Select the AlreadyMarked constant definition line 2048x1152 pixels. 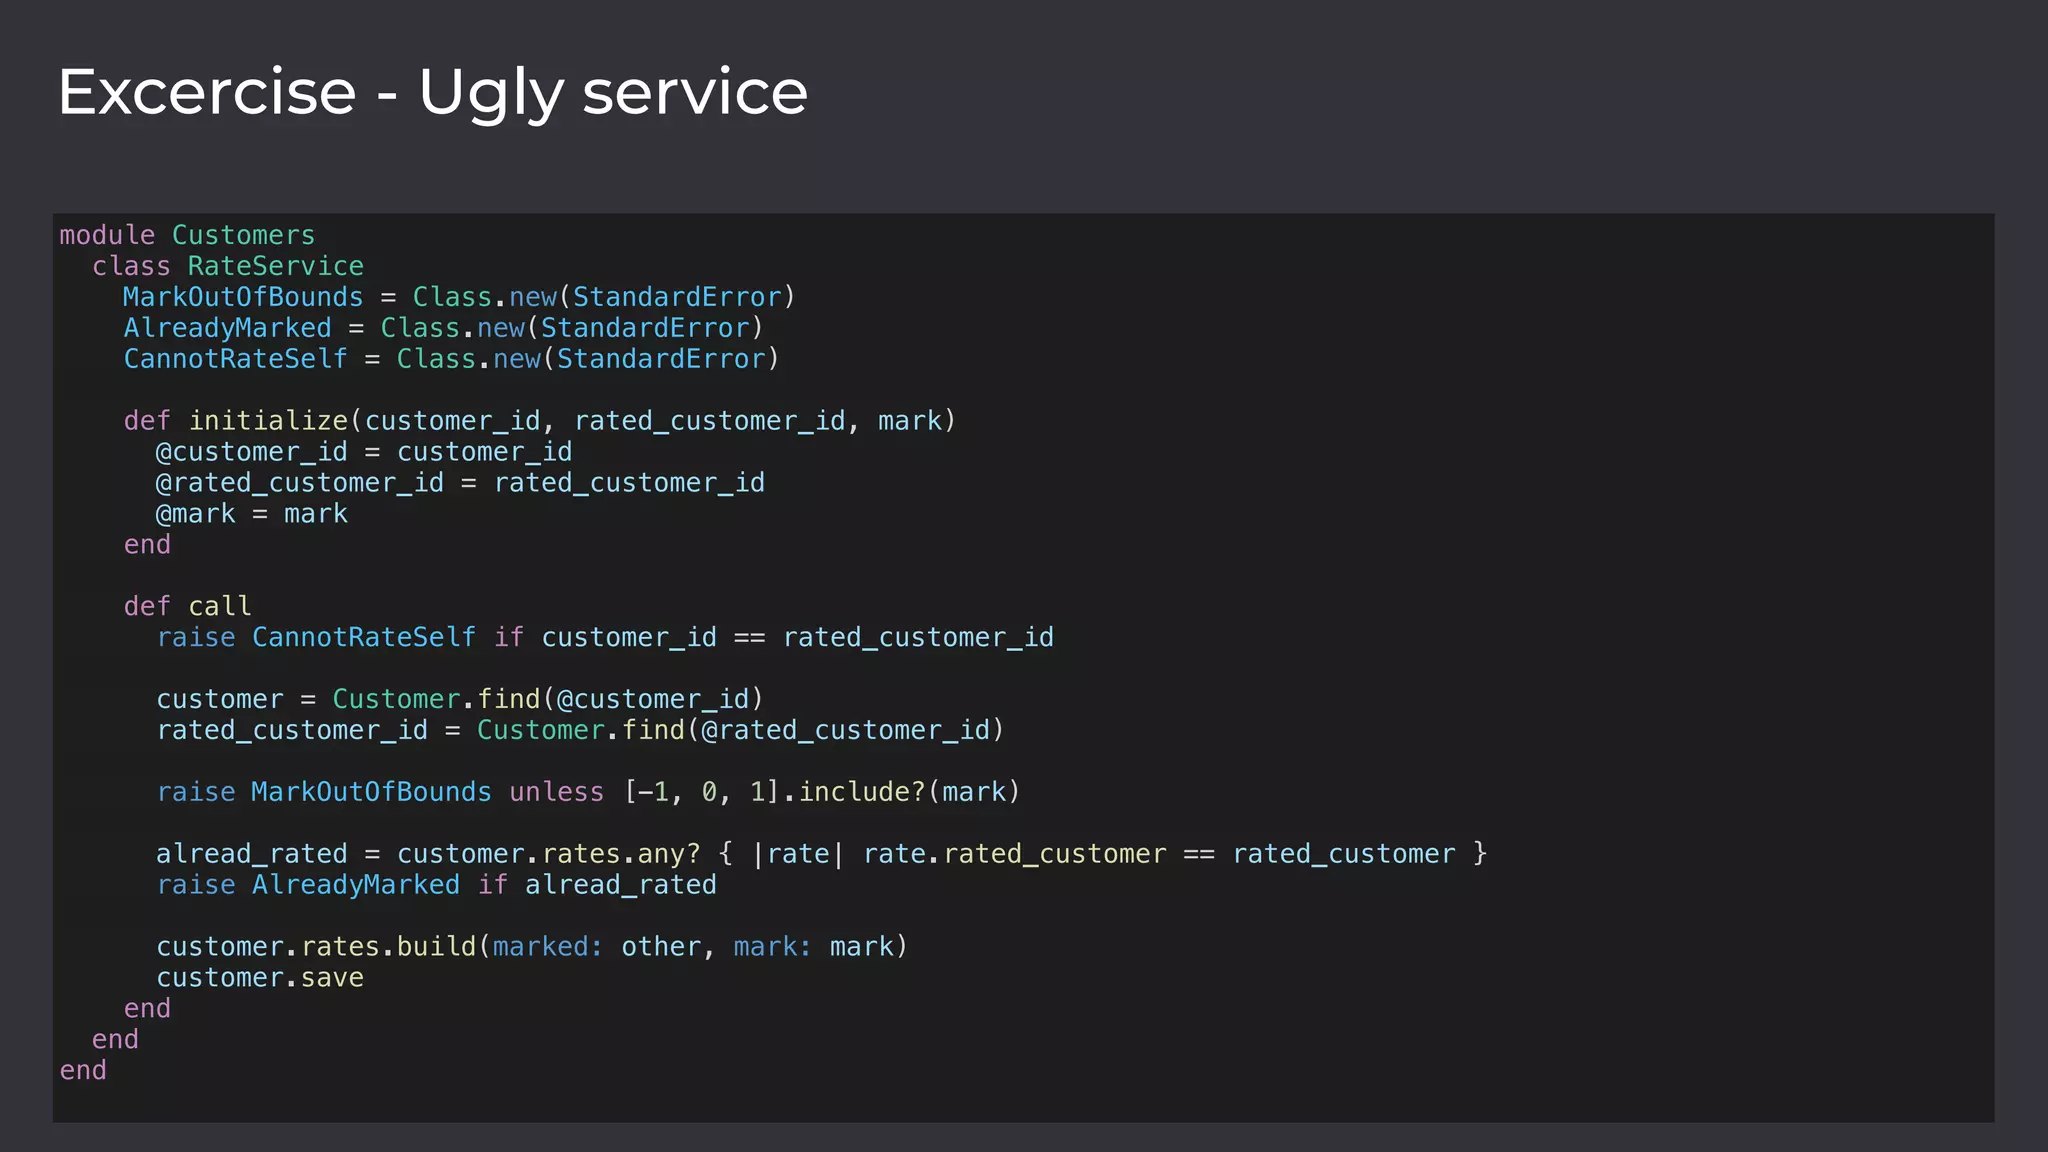(443, 328)
